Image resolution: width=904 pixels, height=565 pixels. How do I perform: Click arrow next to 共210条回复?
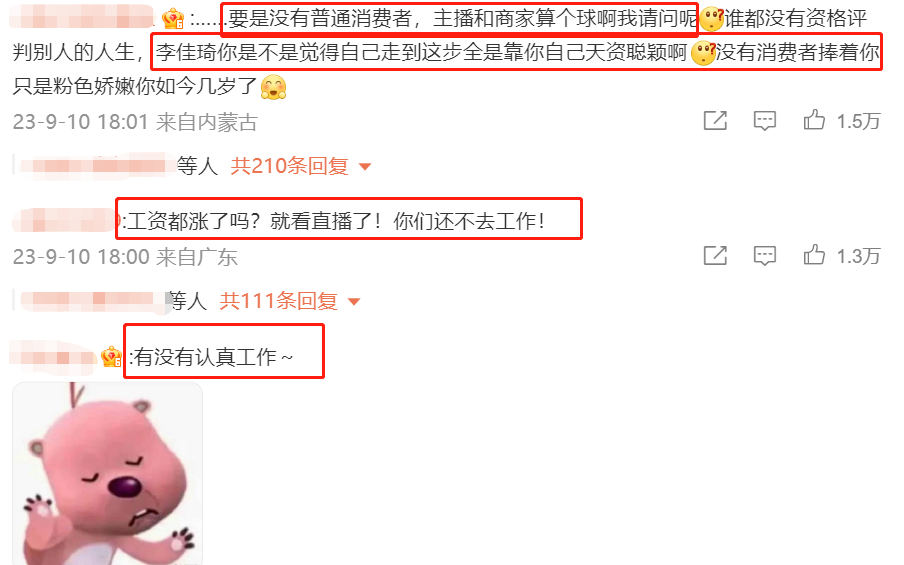(x=364, y=167)
